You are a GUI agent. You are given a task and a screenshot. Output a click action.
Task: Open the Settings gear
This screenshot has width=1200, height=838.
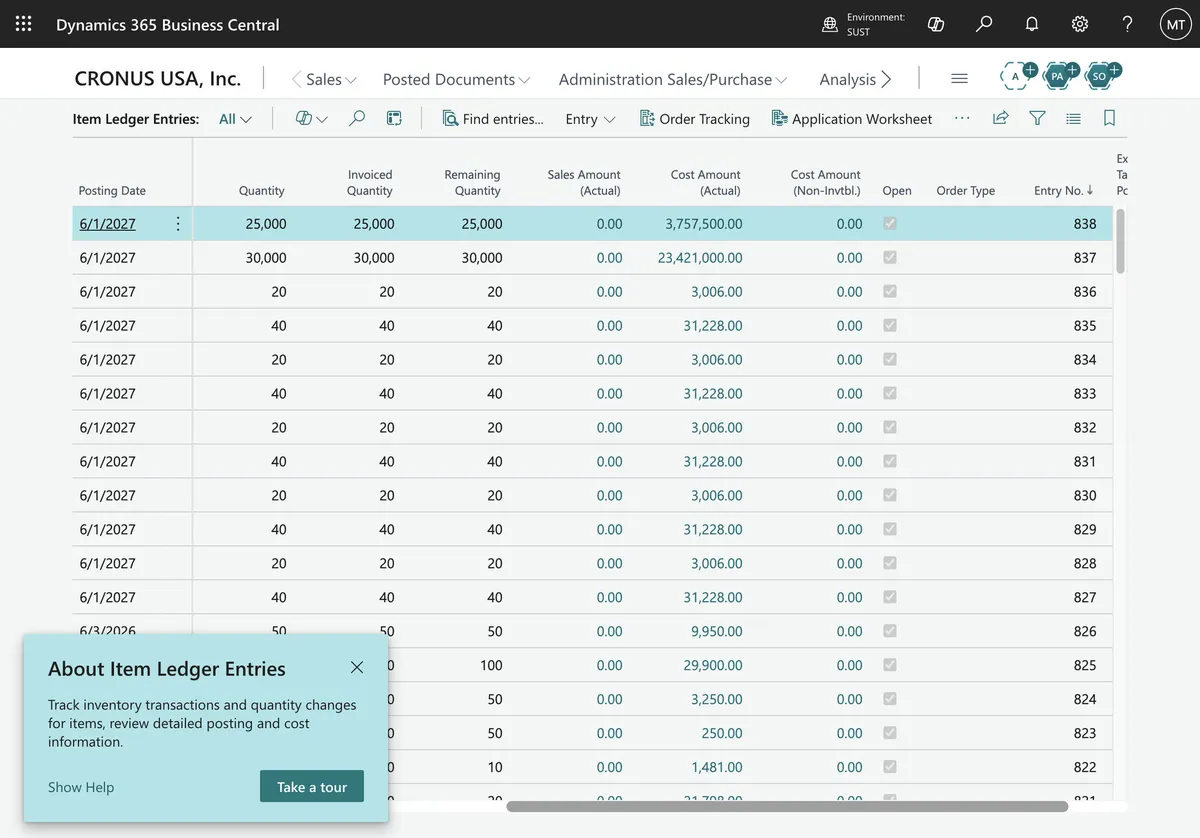[1080, 24]
